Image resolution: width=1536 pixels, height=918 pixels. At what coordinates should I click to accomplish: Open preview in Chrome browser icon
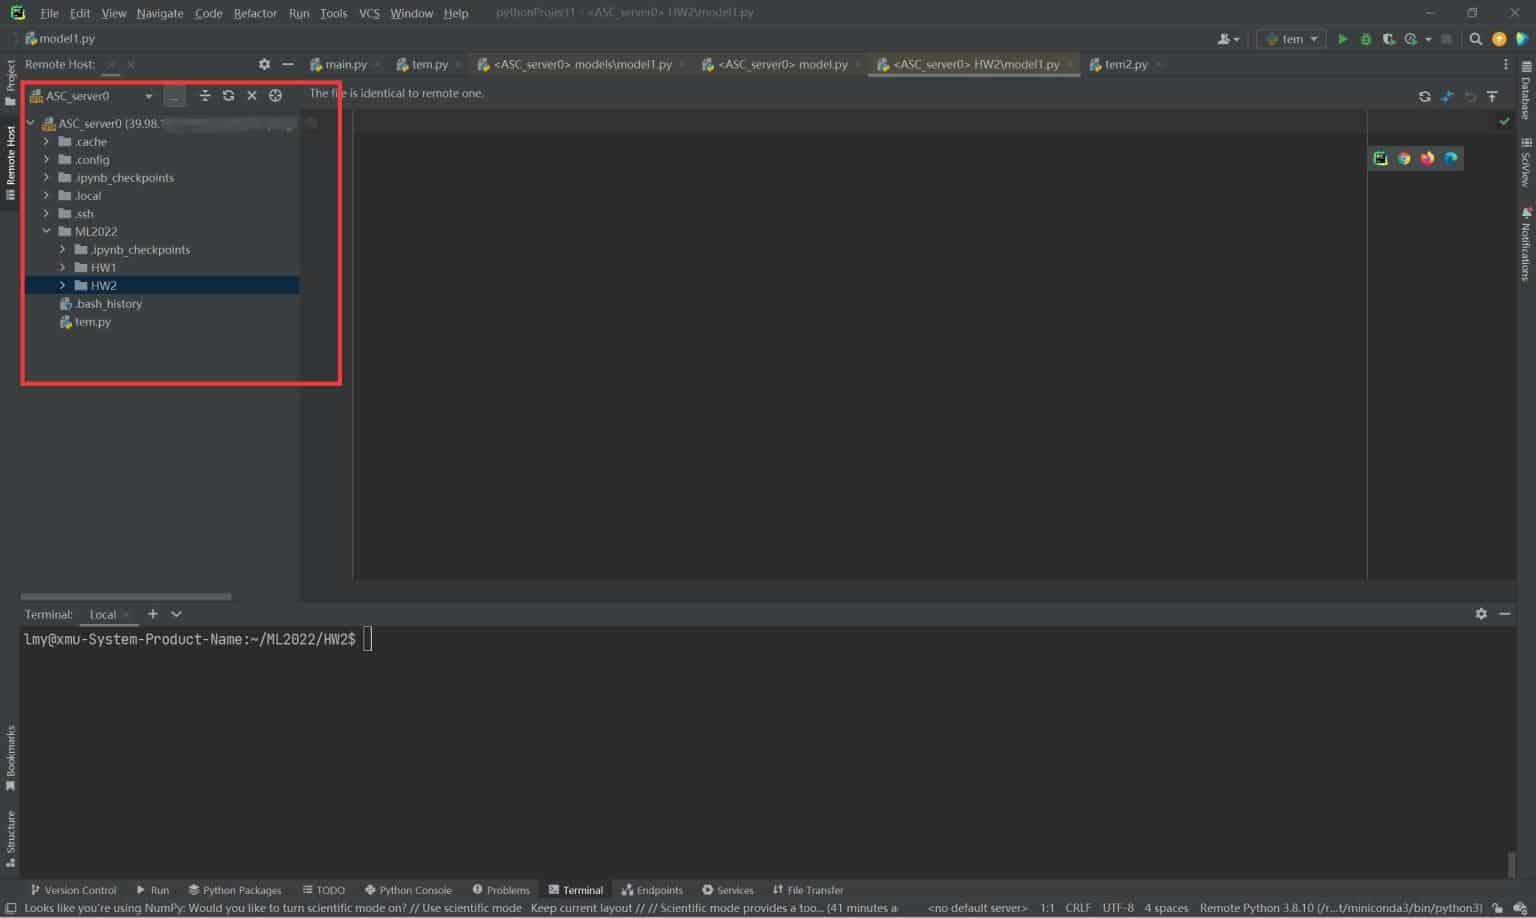coord(1404,158)
